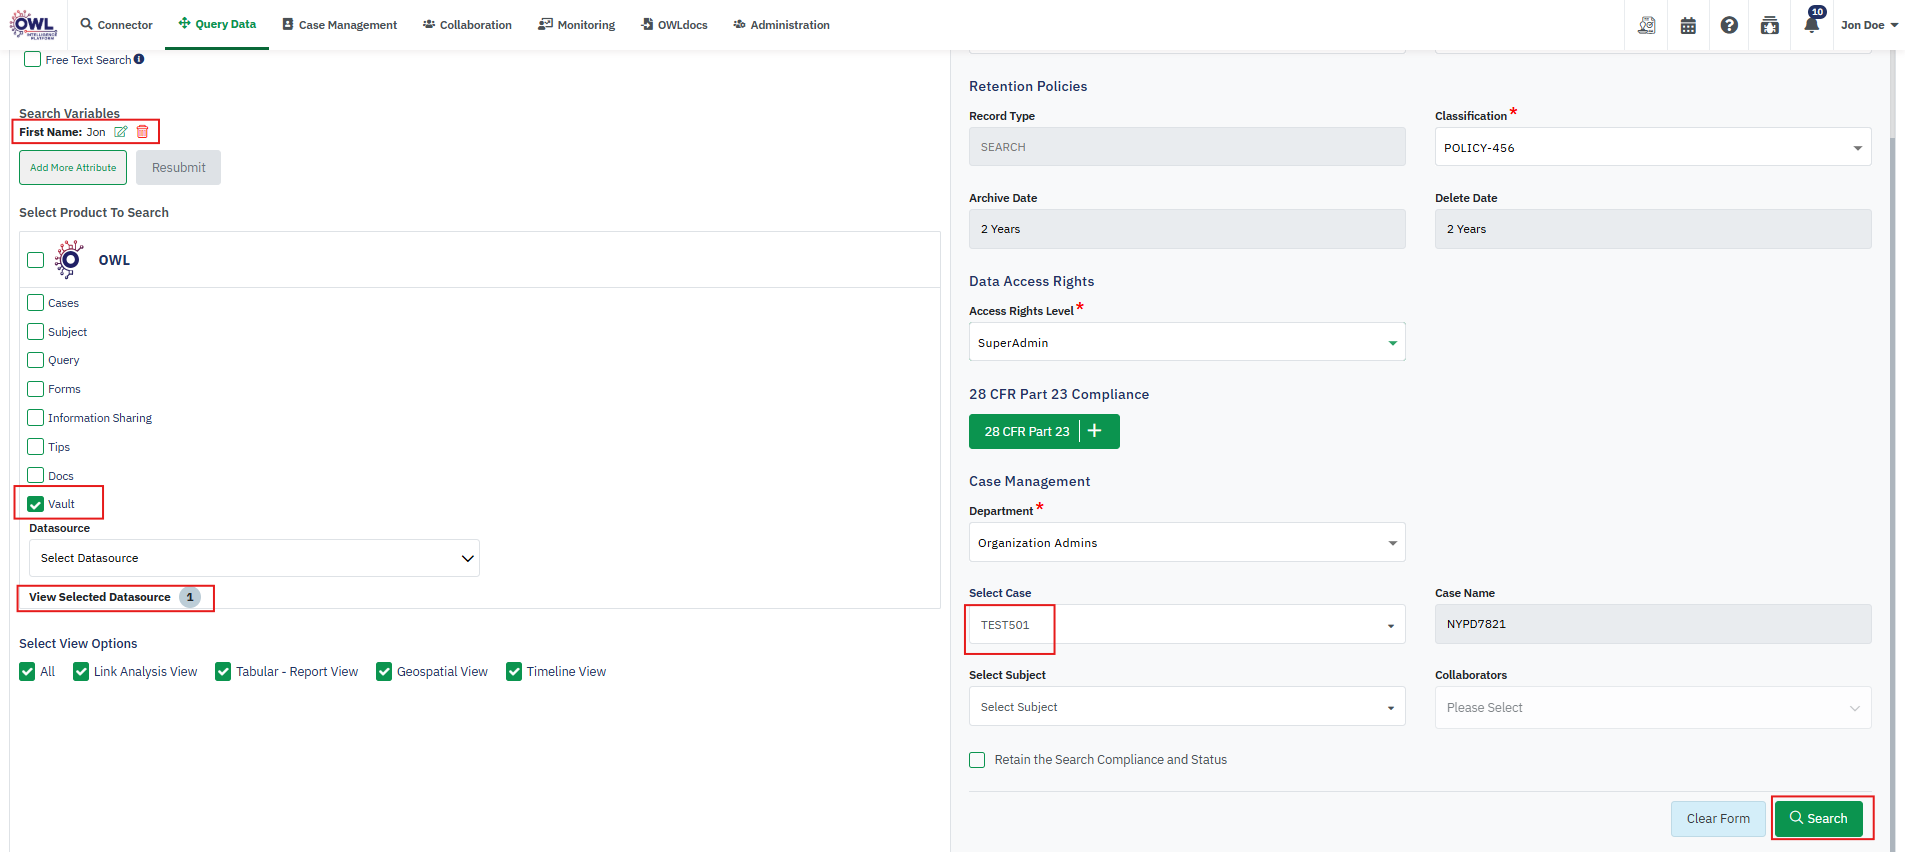Click the Add More Attribute button

(x=73, y=168)
